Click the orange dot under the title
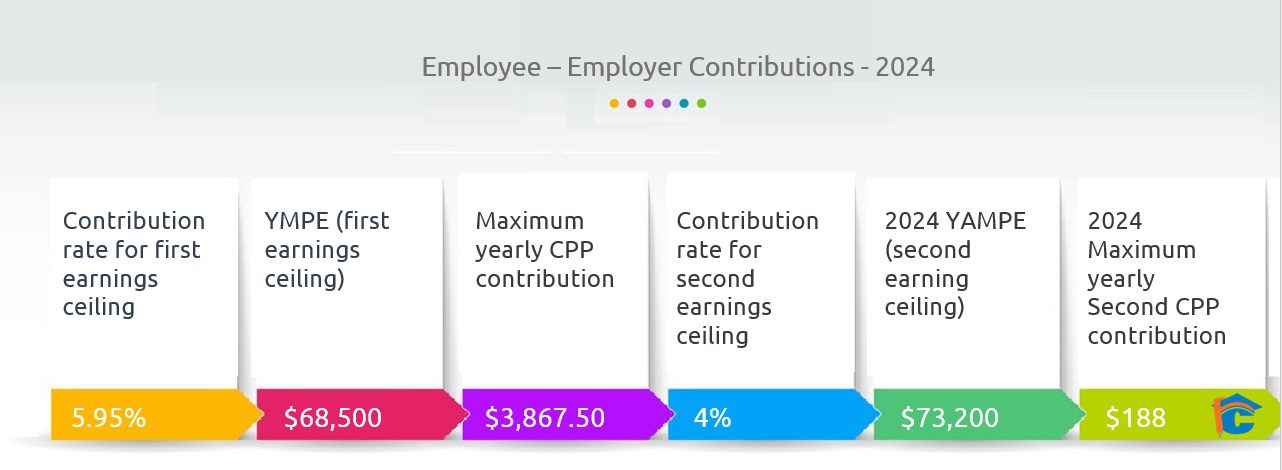 [x=614, y=103]
